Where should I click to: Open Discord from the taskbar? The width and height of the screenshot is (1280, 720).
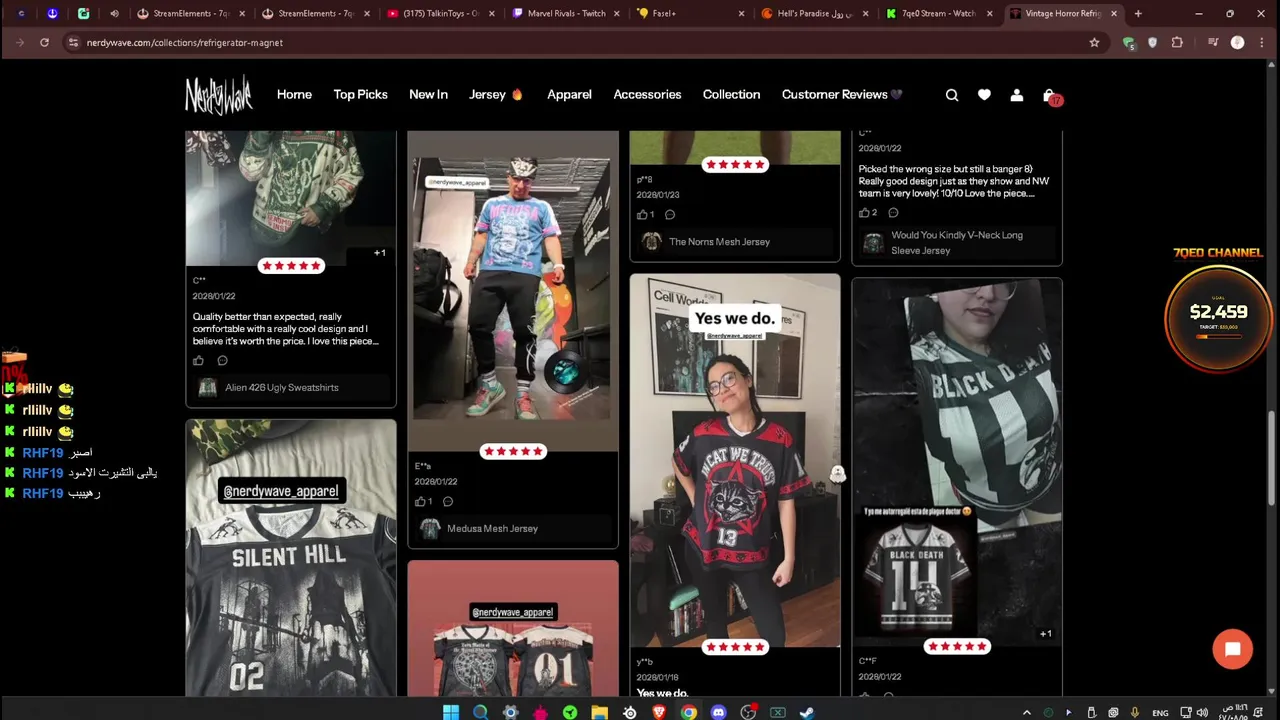tap(718, 712)
